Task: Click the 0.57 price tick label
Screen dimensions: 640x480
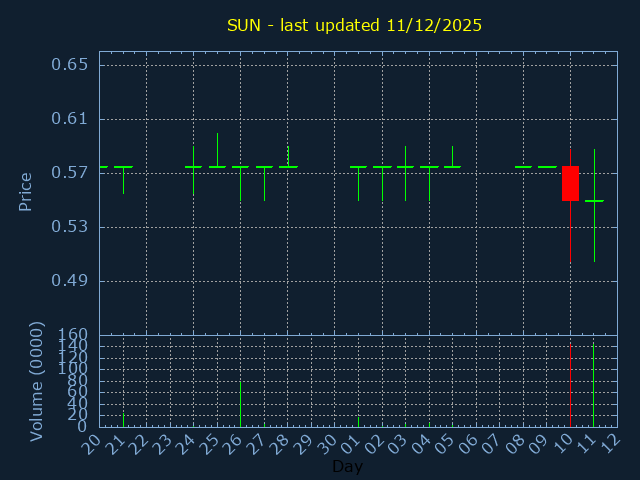Action: [x=69, y=173]
